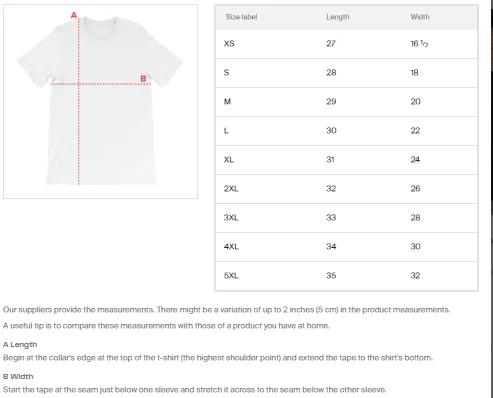Click the length value 35 for 5XL
Screen dimensions: 493x398
331,276
